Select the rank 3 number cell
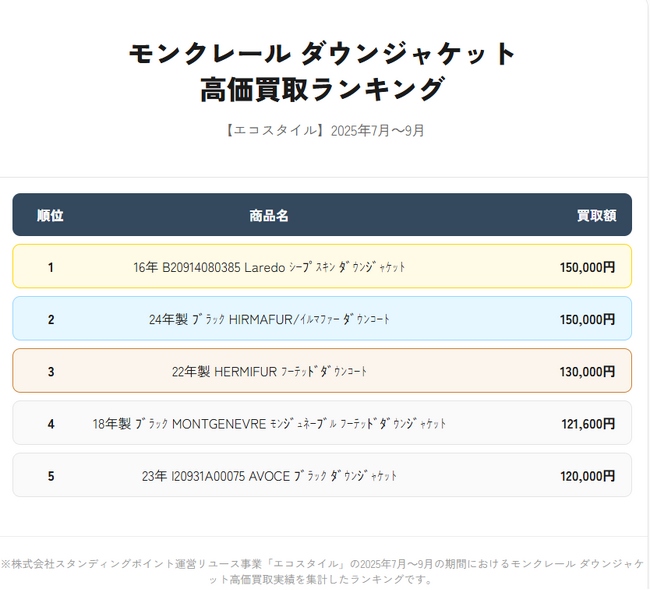The height and width of the screenshot is (590, 650). [50, 371]
